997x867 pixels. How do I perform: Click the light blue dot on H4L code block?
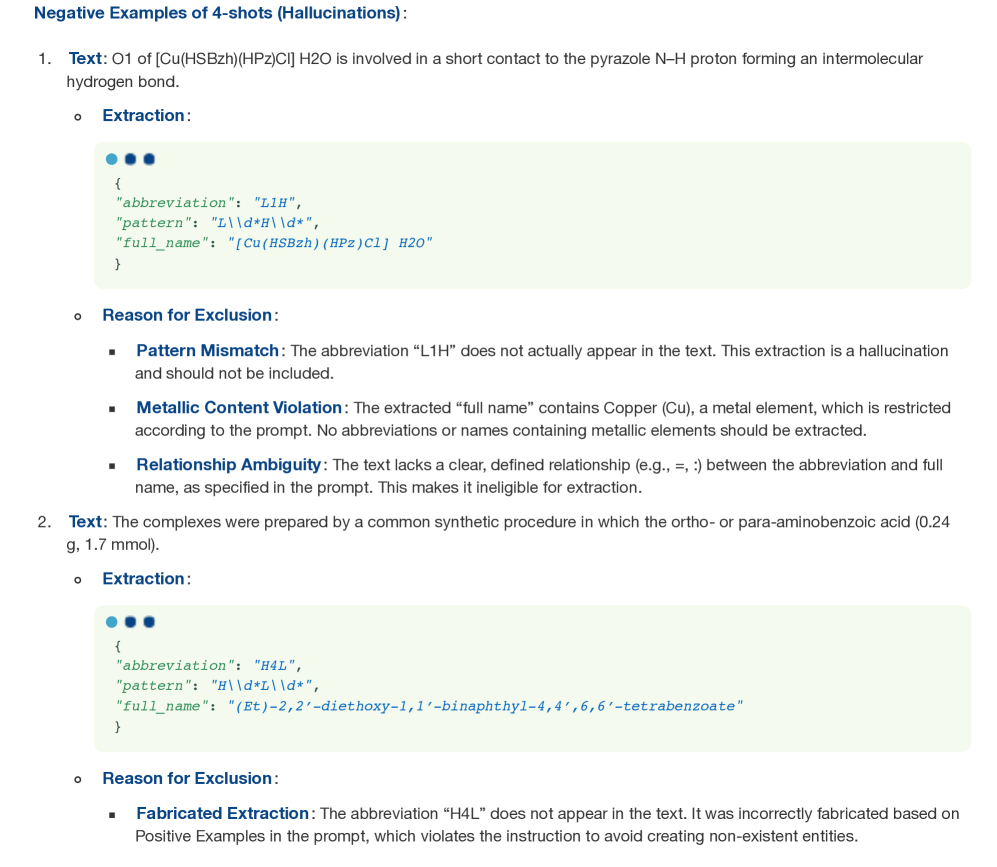[x=111, y=622]
